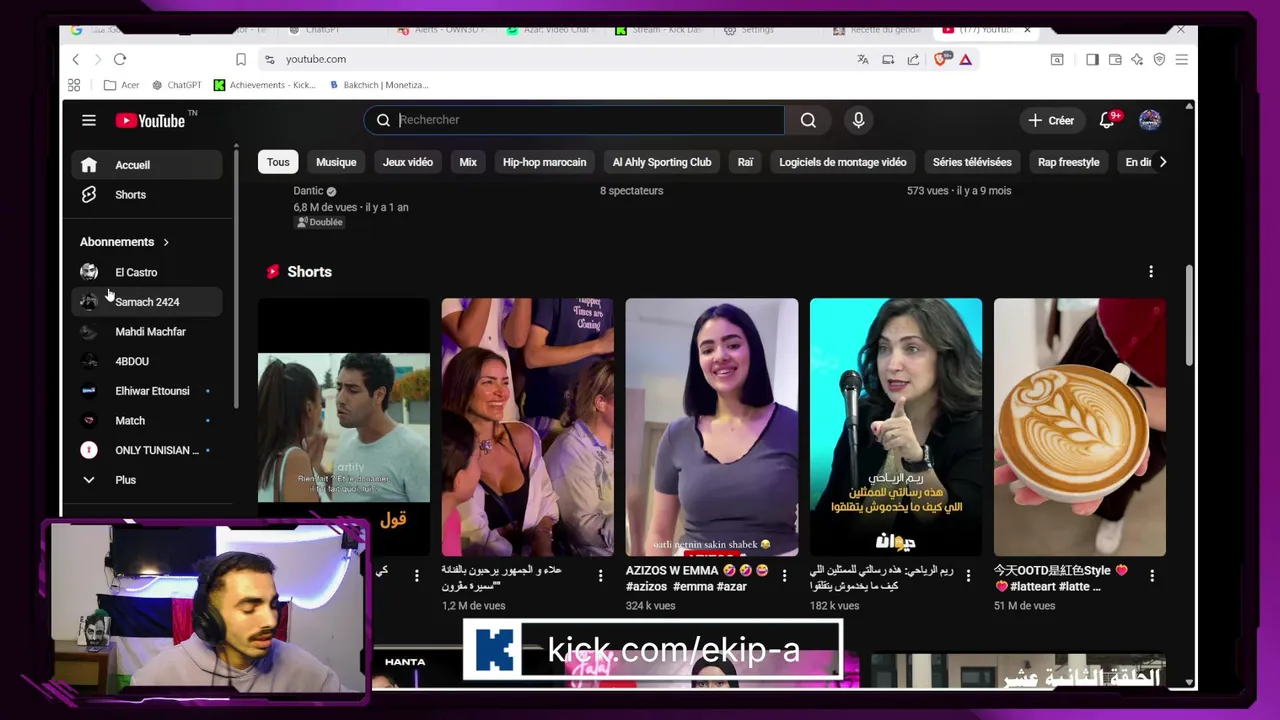Click the translate page icon
This screenshot has height=720, width=1280.
coord(863,60)
